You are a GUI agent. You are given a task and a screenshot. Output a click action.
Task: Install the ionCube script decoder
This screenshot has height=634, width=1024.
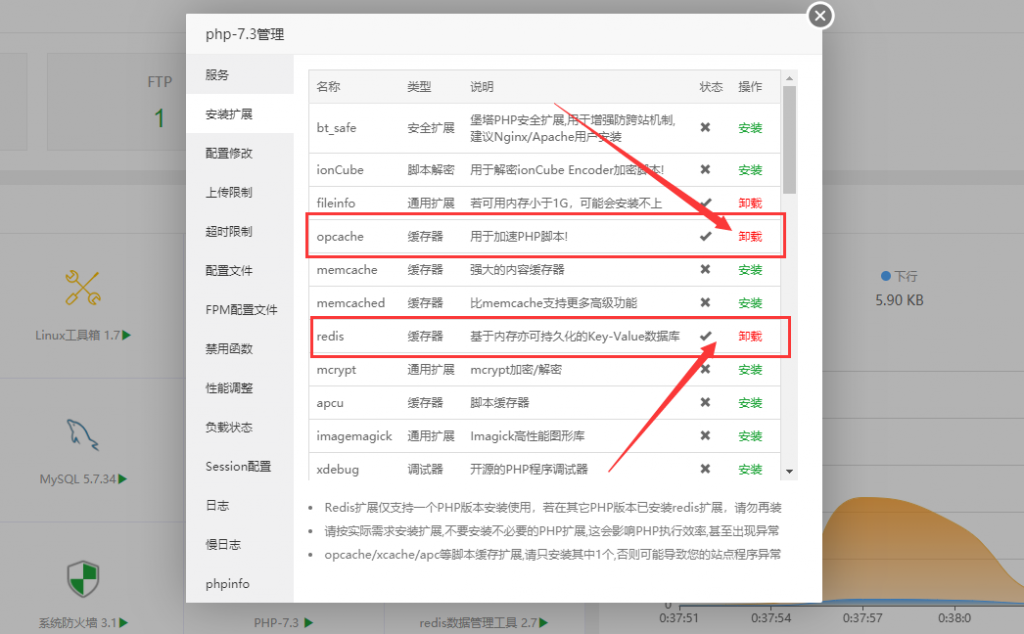[x=750, y=169]
